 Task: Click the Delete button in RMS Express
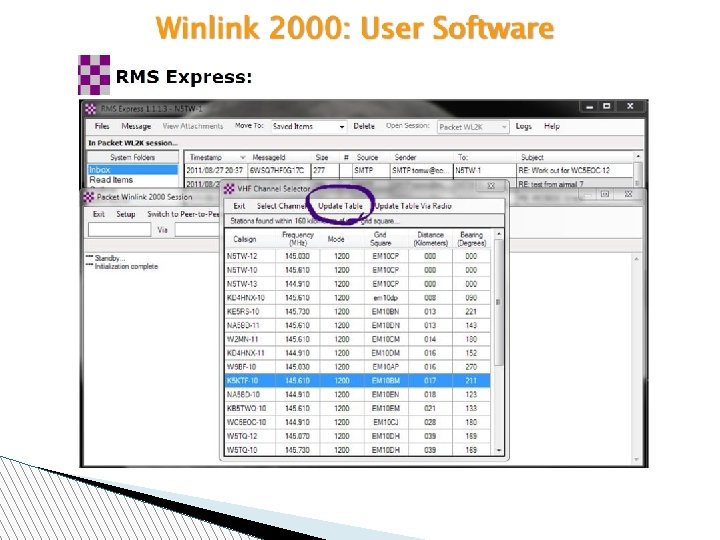(364, 126)
